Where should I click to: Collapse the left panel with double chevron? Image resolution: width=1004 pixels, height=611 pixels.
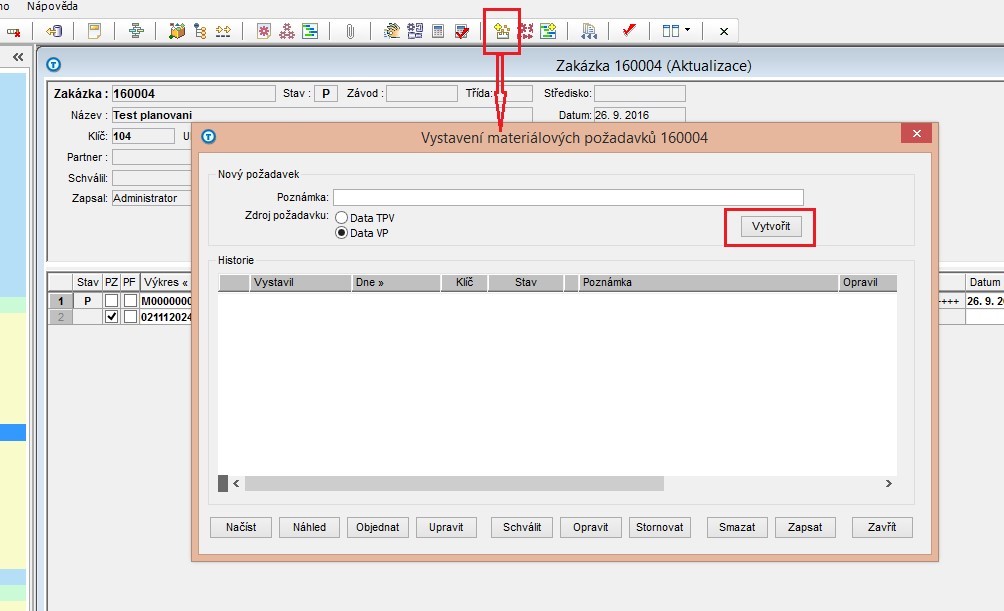click(19, 57)
